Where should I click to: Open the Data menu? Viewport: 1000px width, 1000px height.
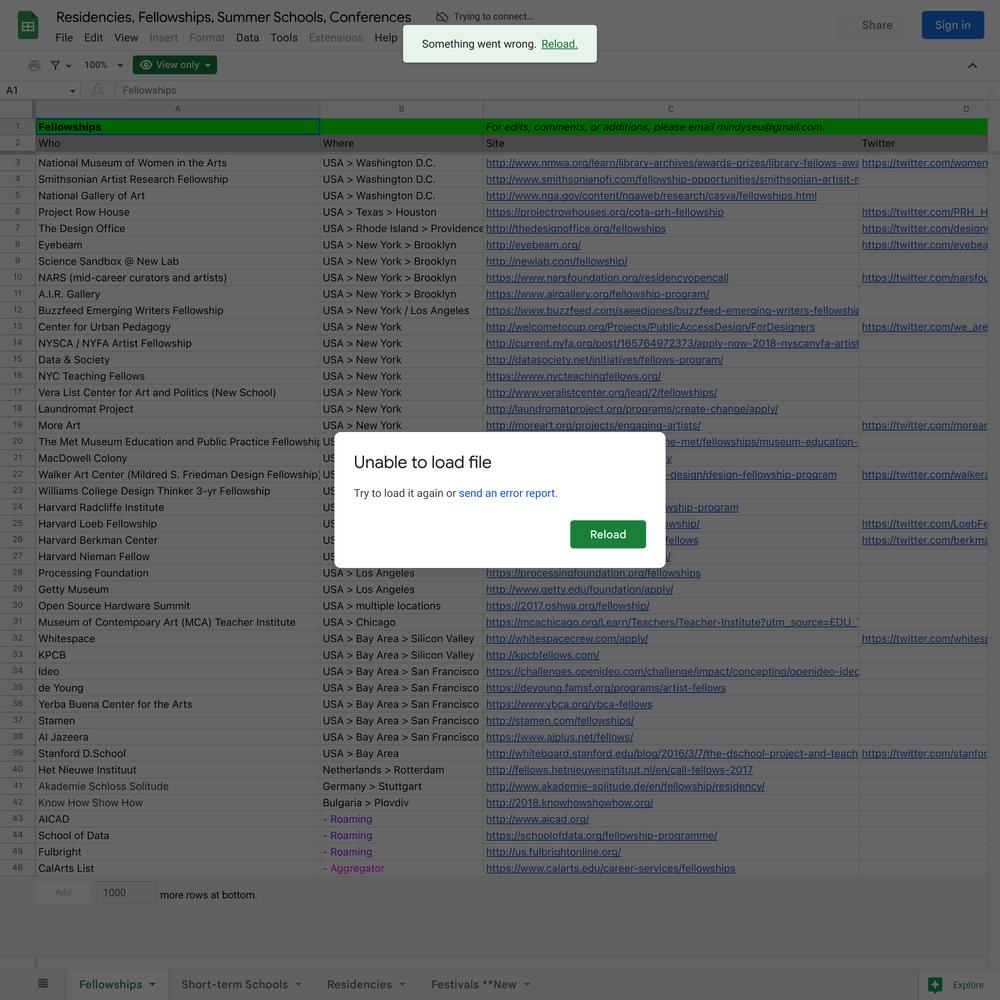[247, 38]
